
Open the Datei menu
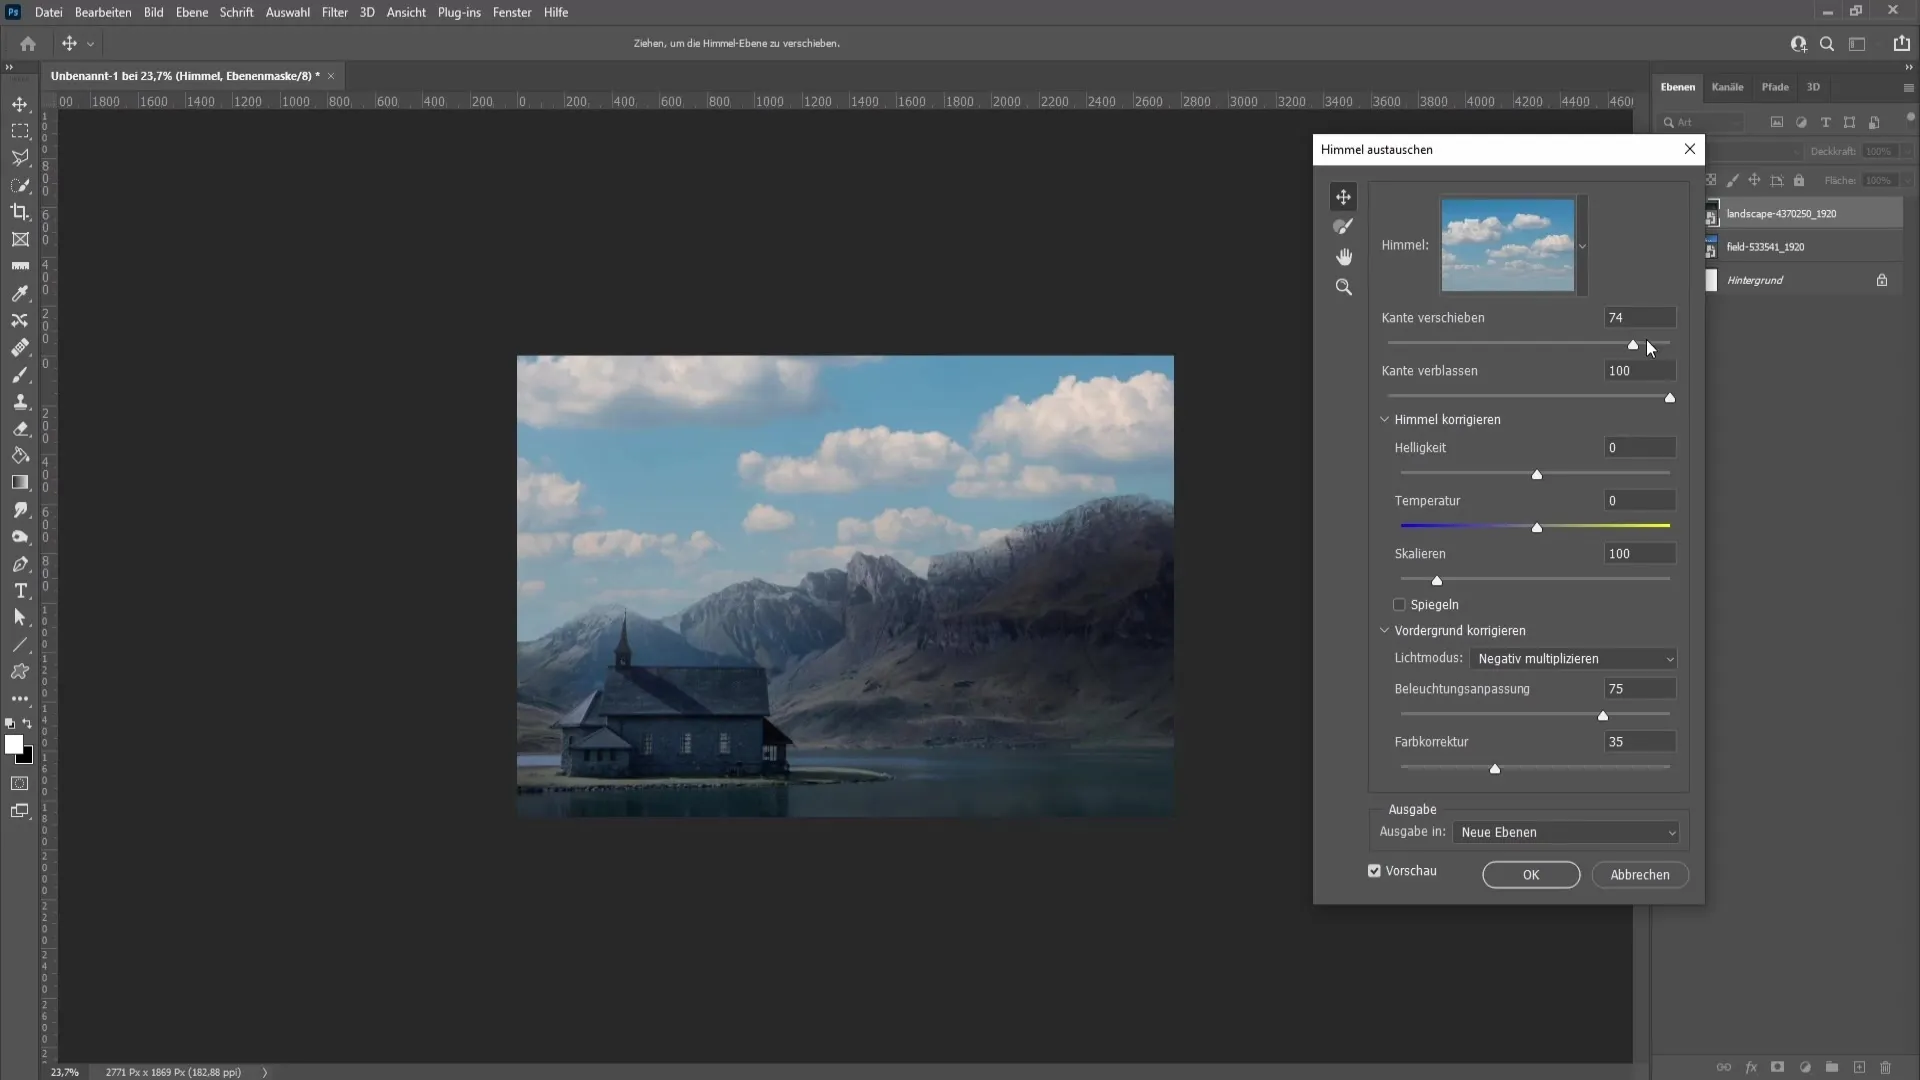(48, 12)
